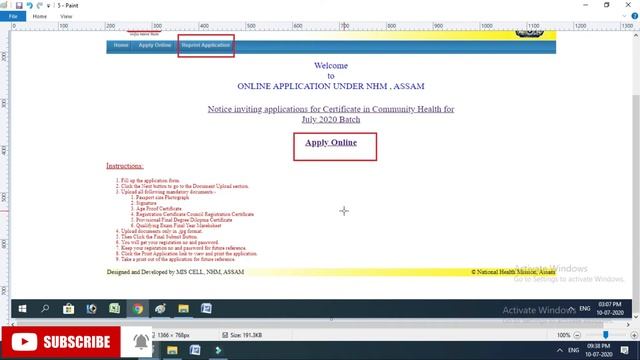Click the 'Designed and Developed by MIS CELL' footer text
This screenshot has height=360, width=640.
pos(175,272)
